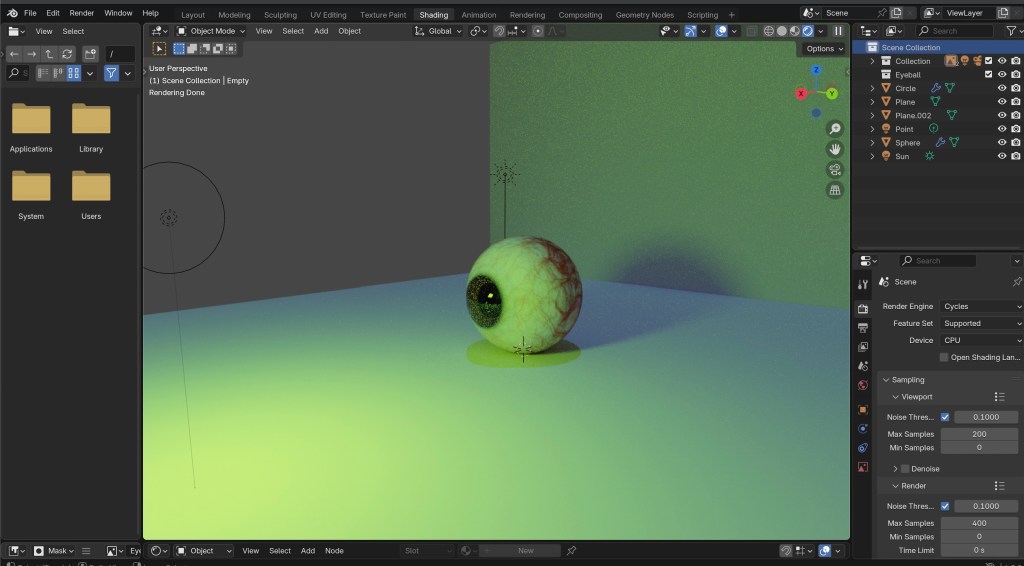Pause viewport render preview
The image size is (1024, 566).
838,31
